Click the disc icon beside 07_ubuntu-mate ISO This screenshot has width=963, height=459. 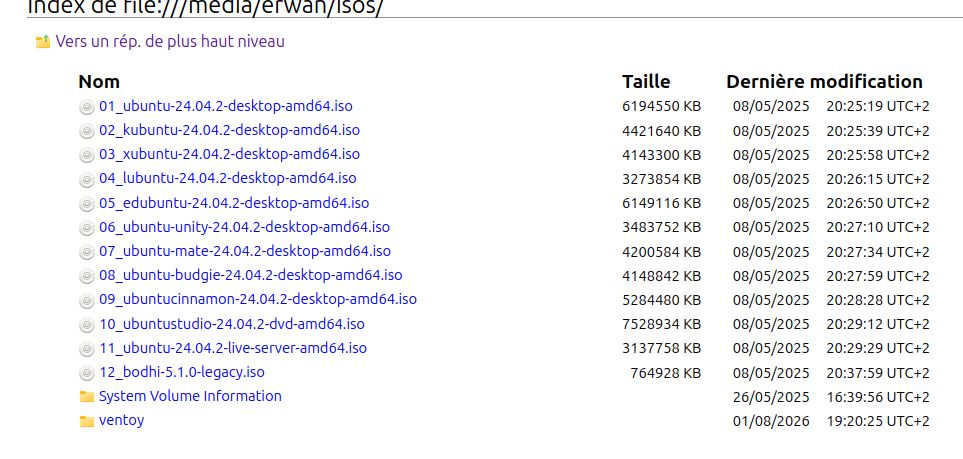coord(87,253)
